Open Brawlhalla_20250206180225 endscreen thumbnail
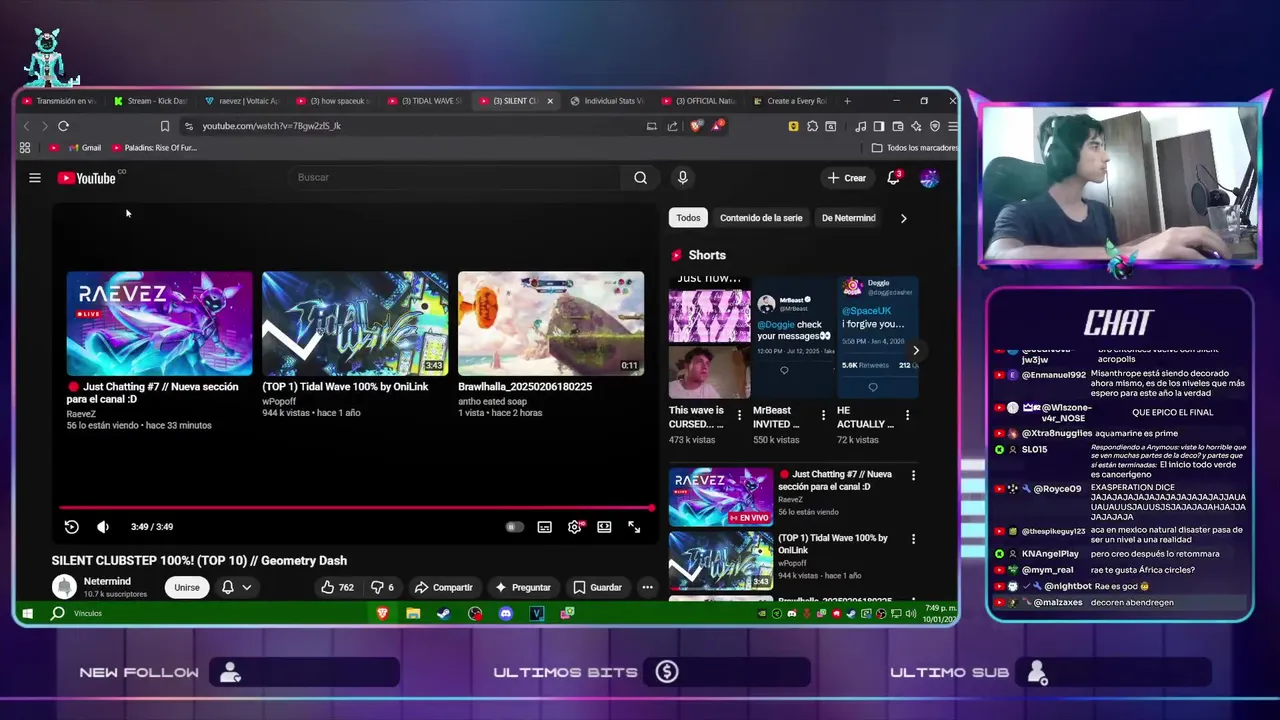The image size is (1280, 720). point(551,323)
